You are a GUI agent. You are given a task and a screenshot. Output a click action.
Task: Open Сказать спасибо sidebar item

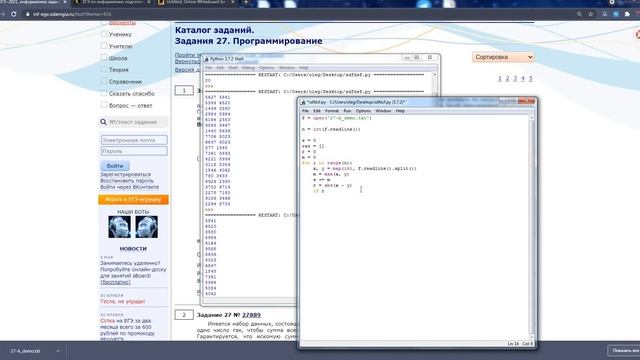[131, 93]
